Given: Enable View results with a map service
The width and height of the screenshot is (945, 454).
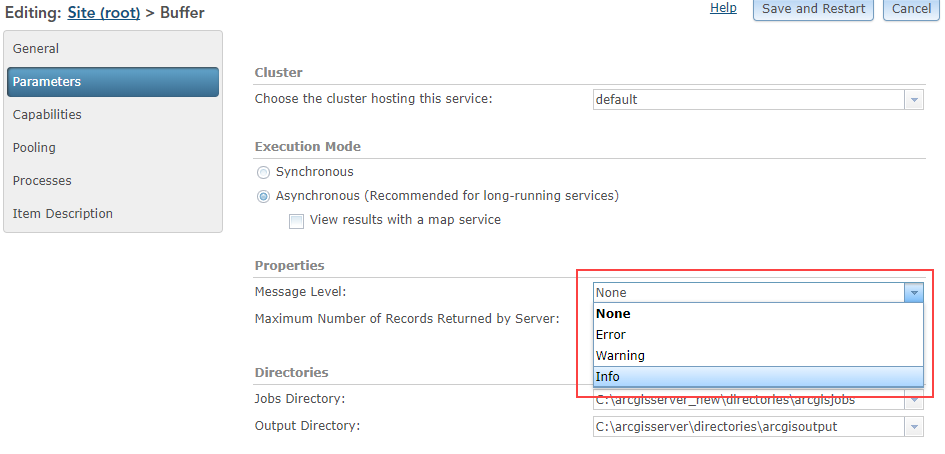Looking at the screenshot, I should 296,221.
